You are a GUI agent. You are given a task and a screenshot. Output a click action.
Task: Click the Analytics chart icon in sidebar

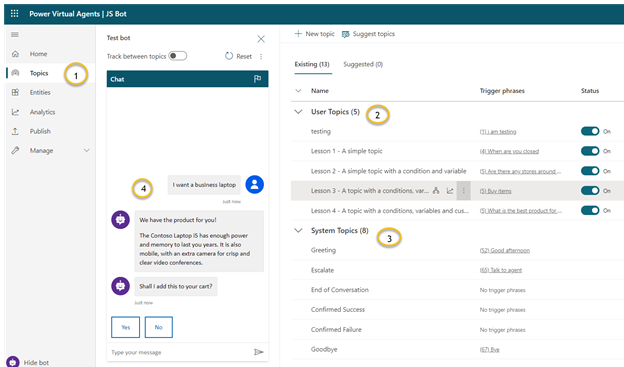[x=15, y=112]
